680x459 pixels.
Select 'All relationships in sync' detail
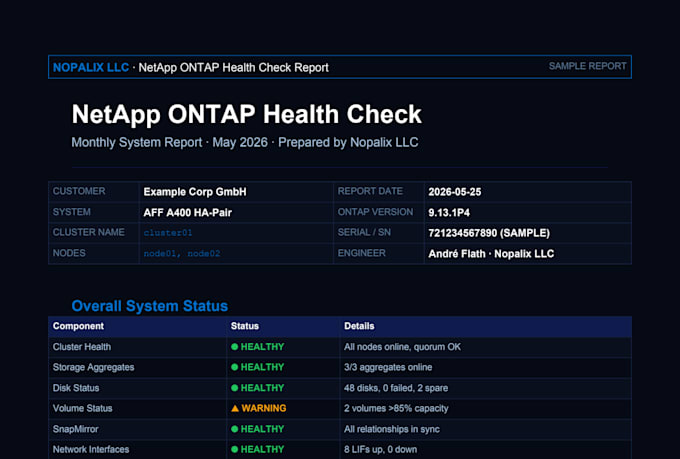point(392,429)
